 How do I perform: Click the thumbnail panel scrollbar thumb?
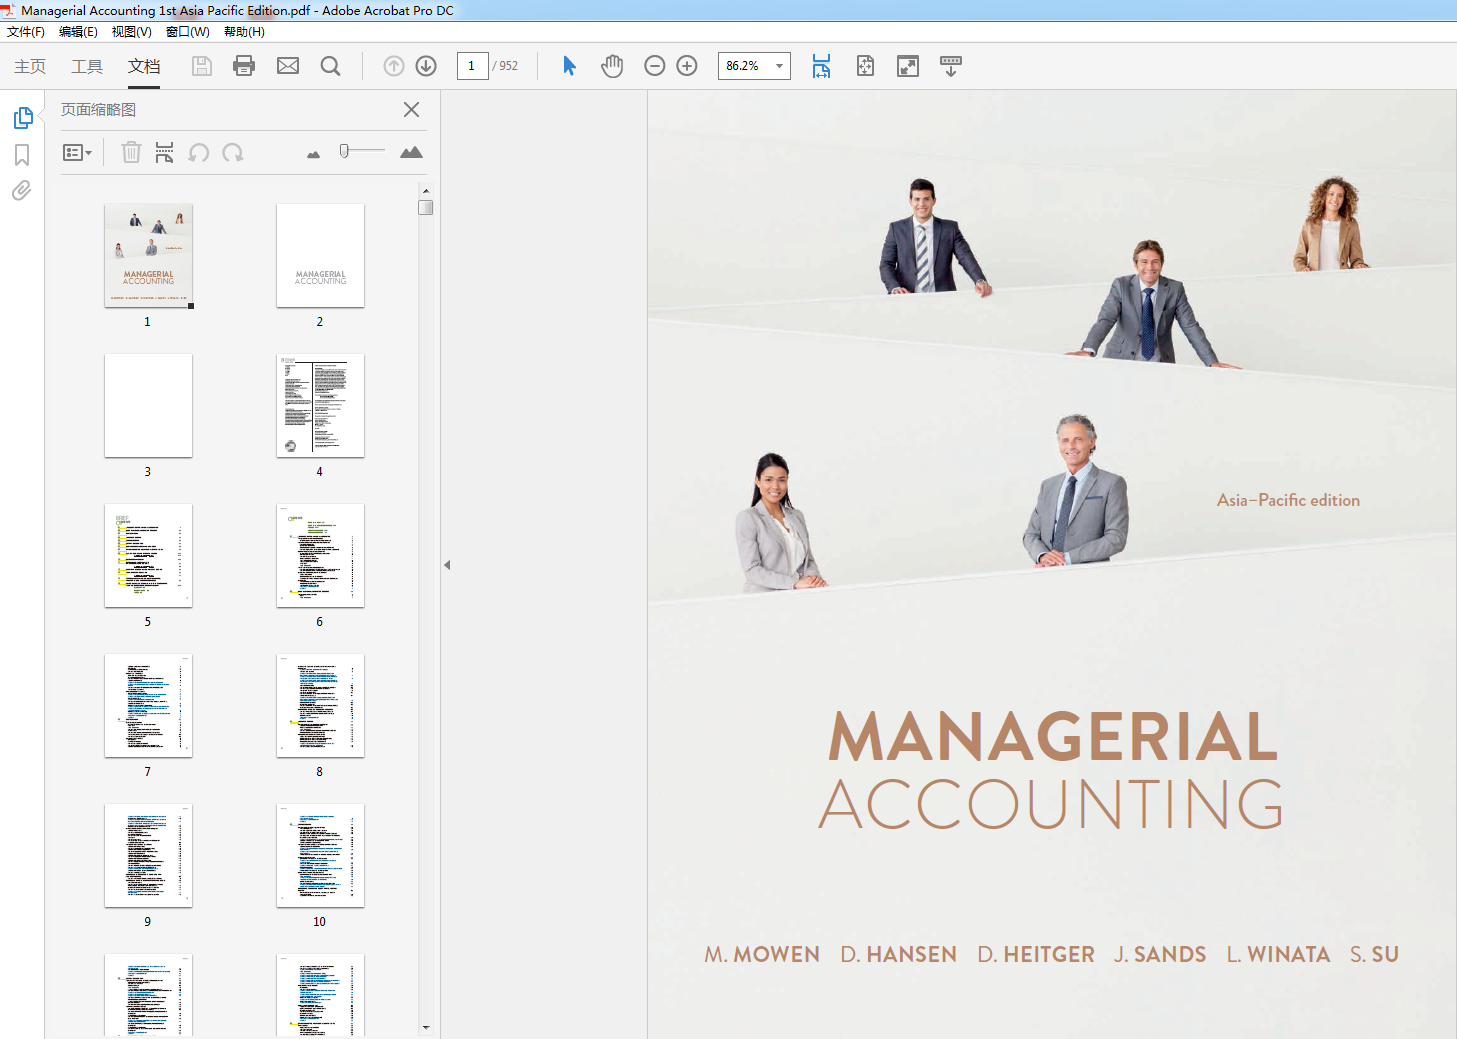click(x=426, y=207)
